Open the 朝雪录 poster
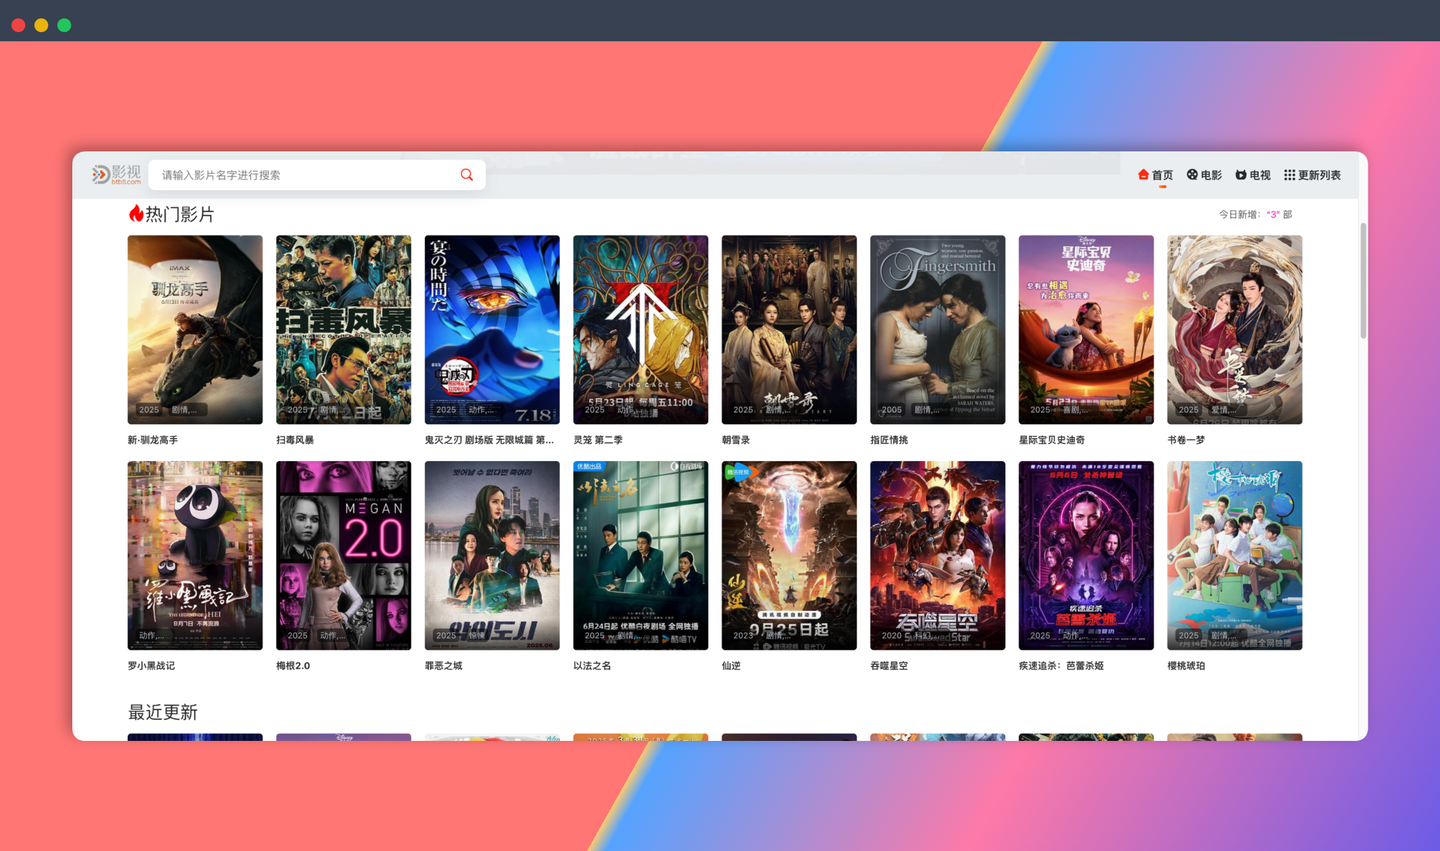1440x851 pixels. click(x=789, y=330)
